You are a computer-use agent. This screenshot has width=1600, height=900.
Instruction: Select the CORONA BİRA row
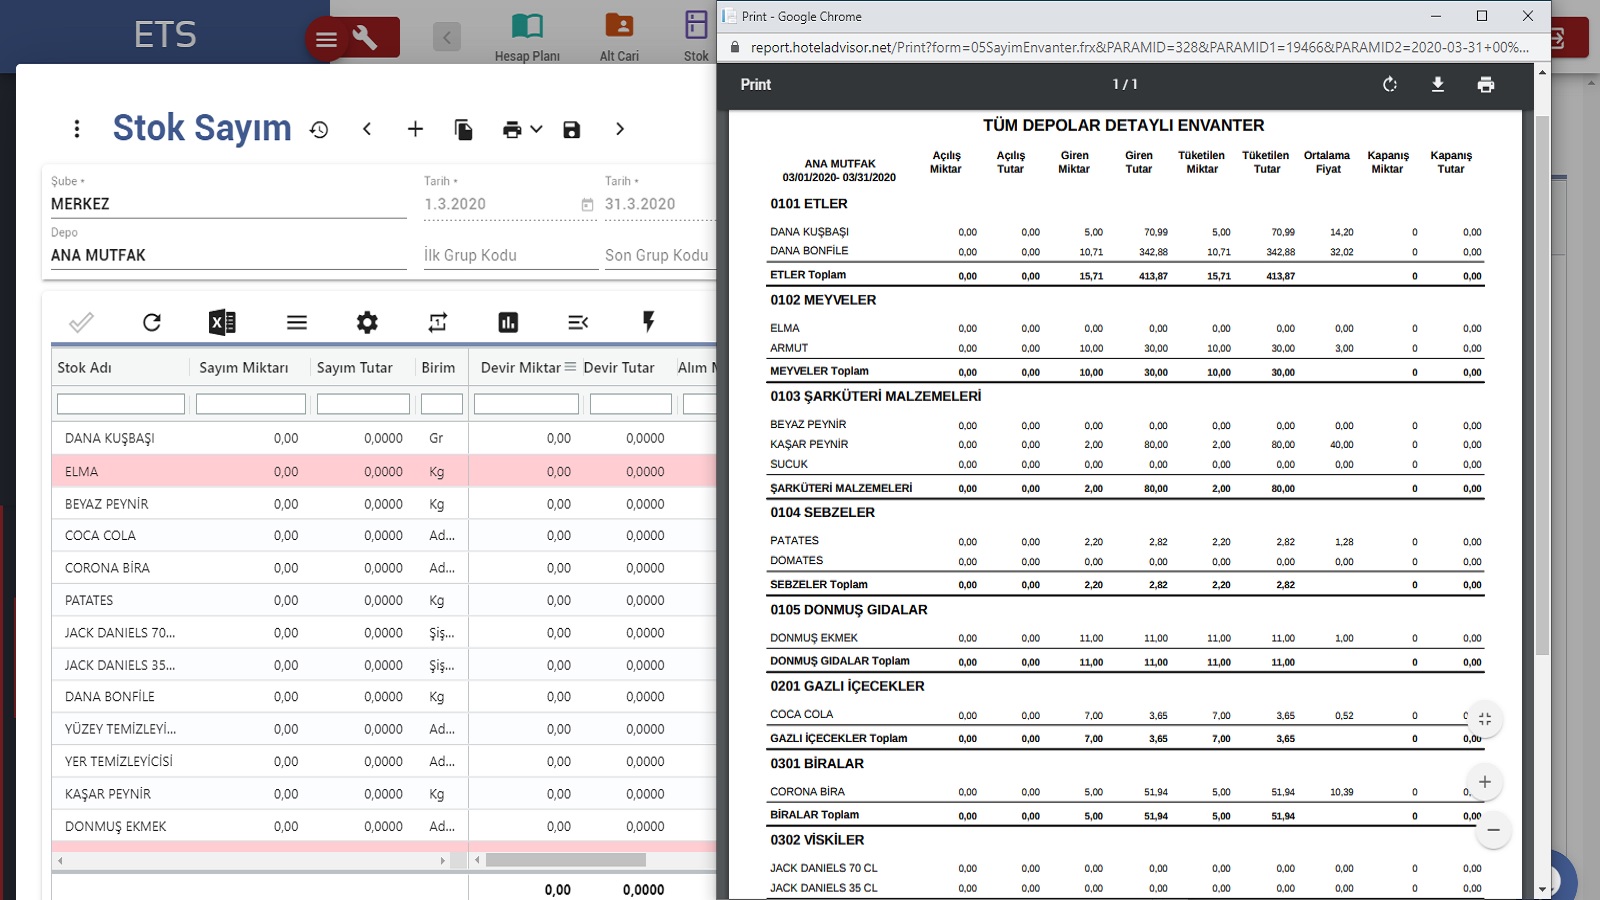pyautogui.click(x=384, y=568)
